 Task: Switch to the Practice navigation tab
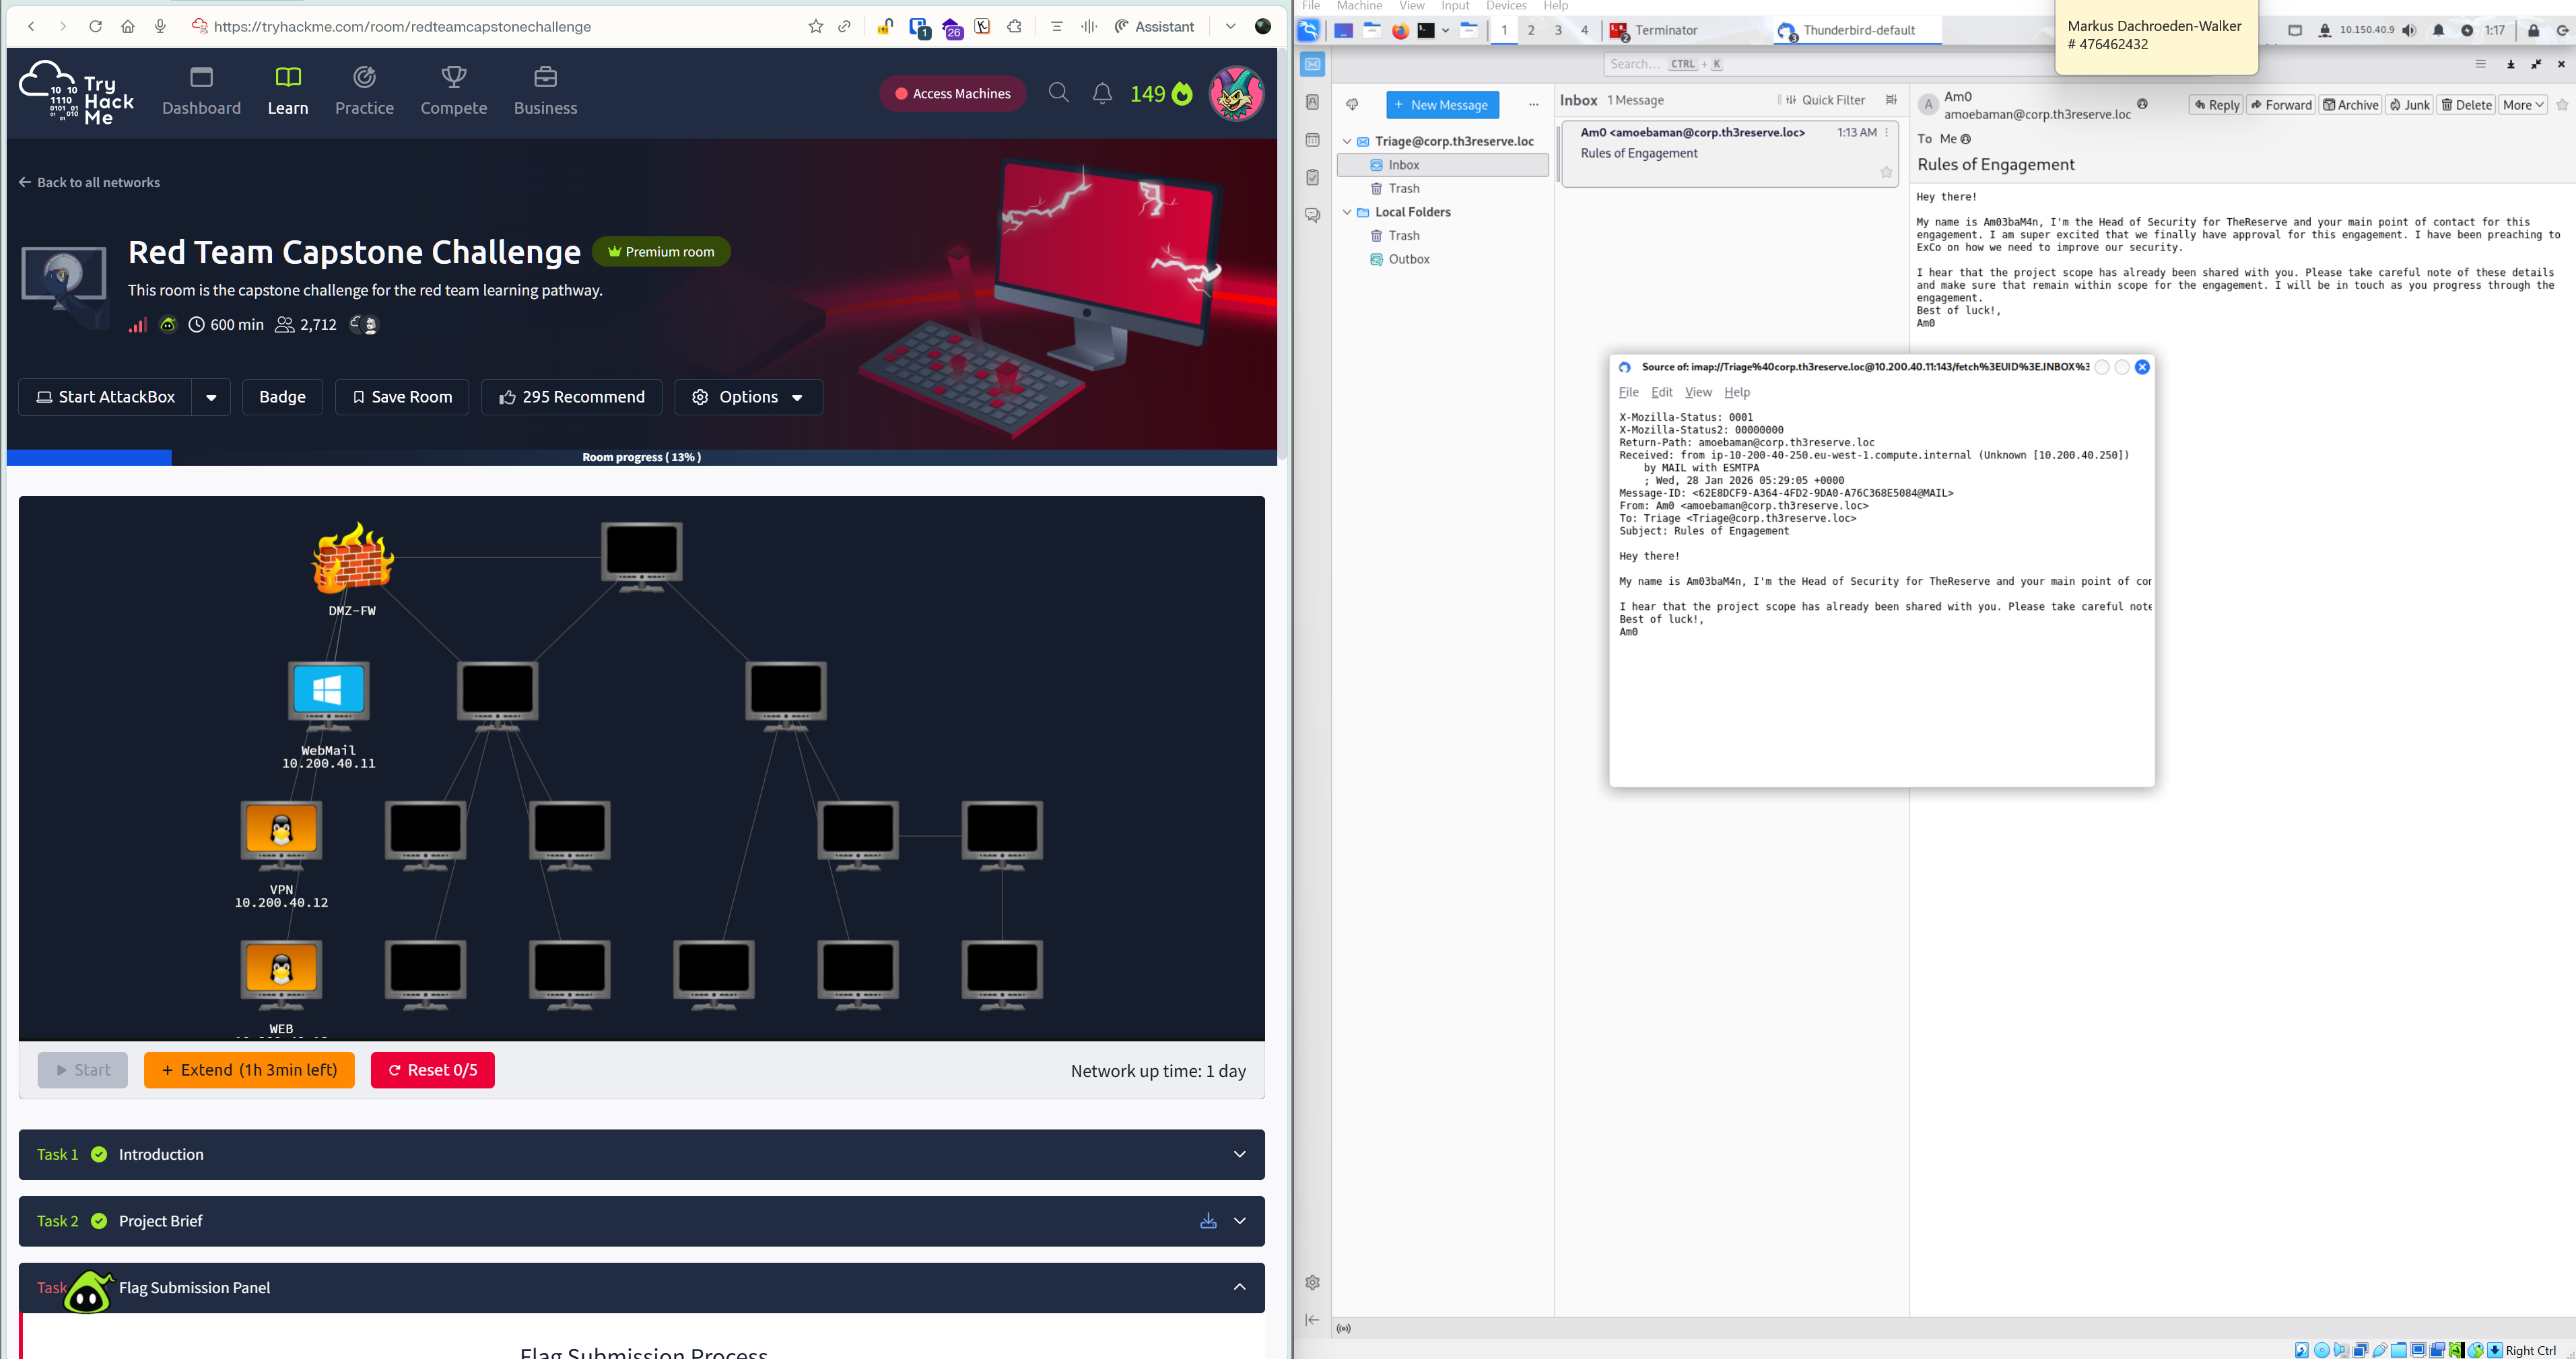364,91
